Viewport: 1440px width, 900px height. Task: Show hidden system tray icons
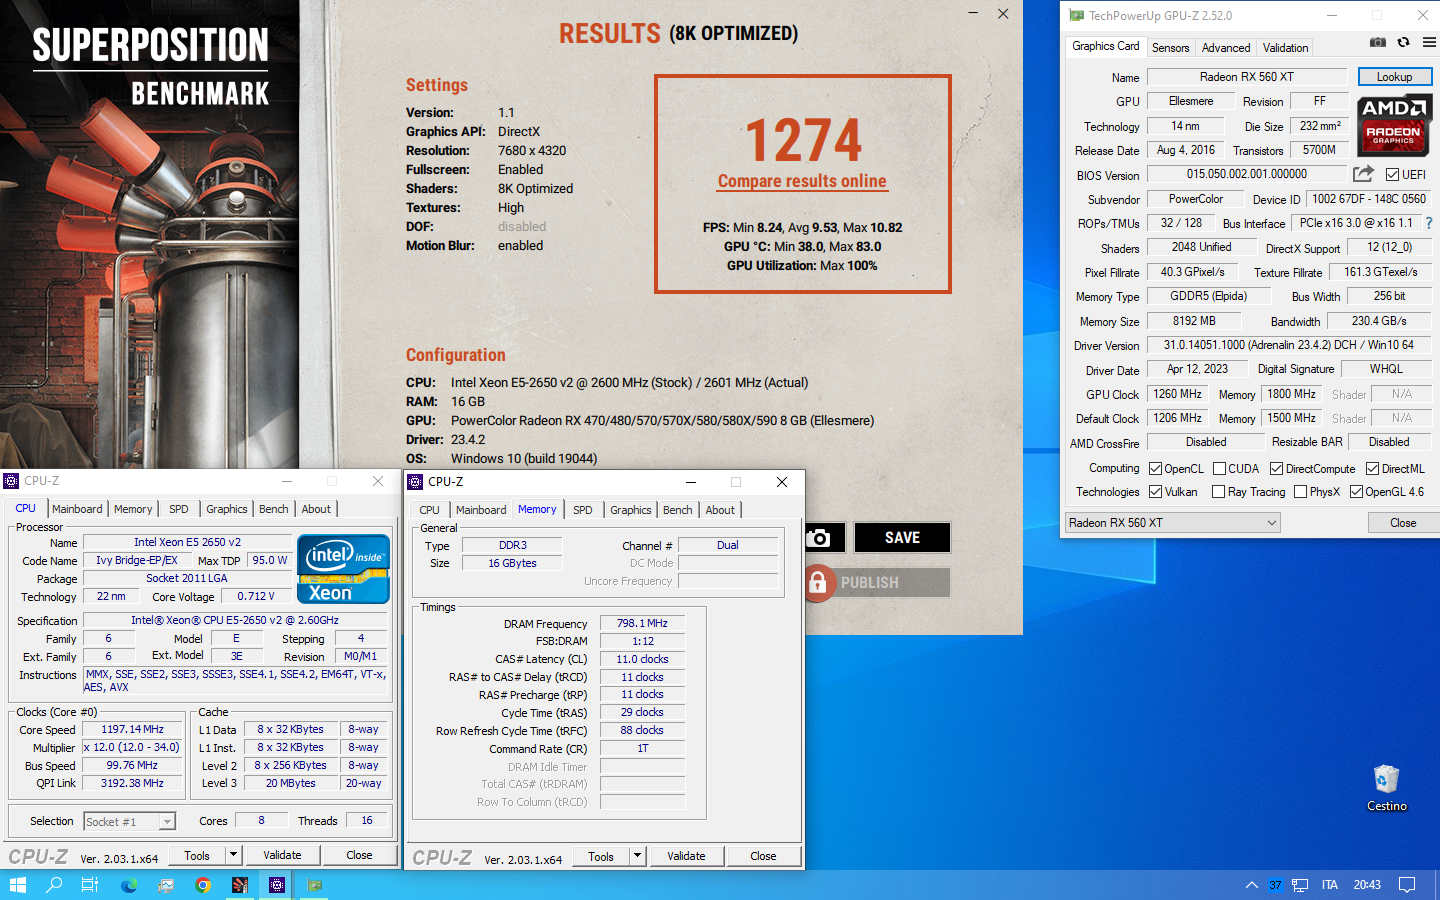click(1252, 885)
